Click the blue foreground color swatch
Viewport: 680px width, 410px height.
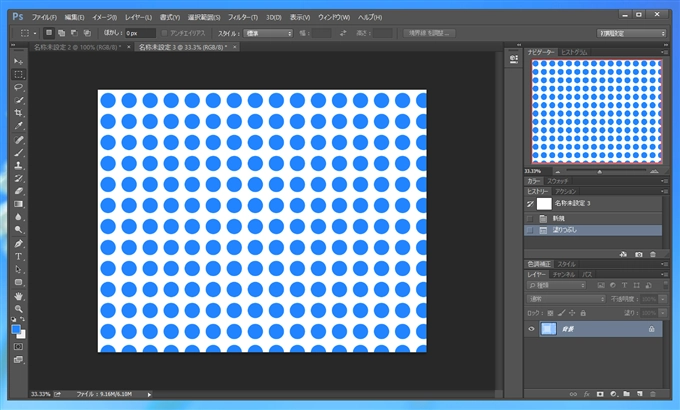click(x=16, y=329)
